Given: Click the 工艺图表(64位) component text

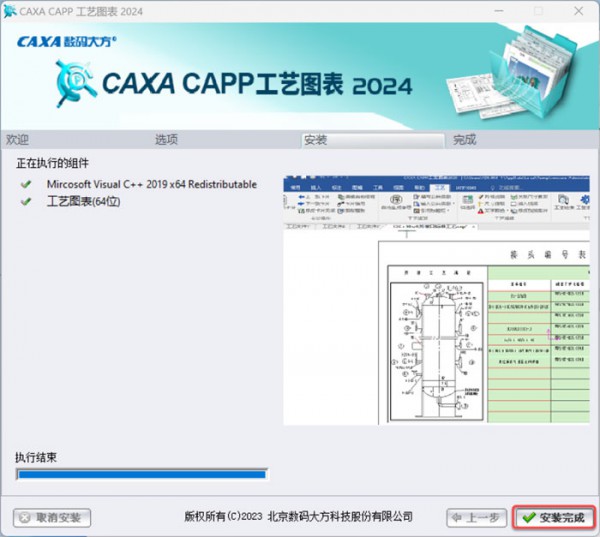Looking at the screenshot, I should tap(83, 201).
